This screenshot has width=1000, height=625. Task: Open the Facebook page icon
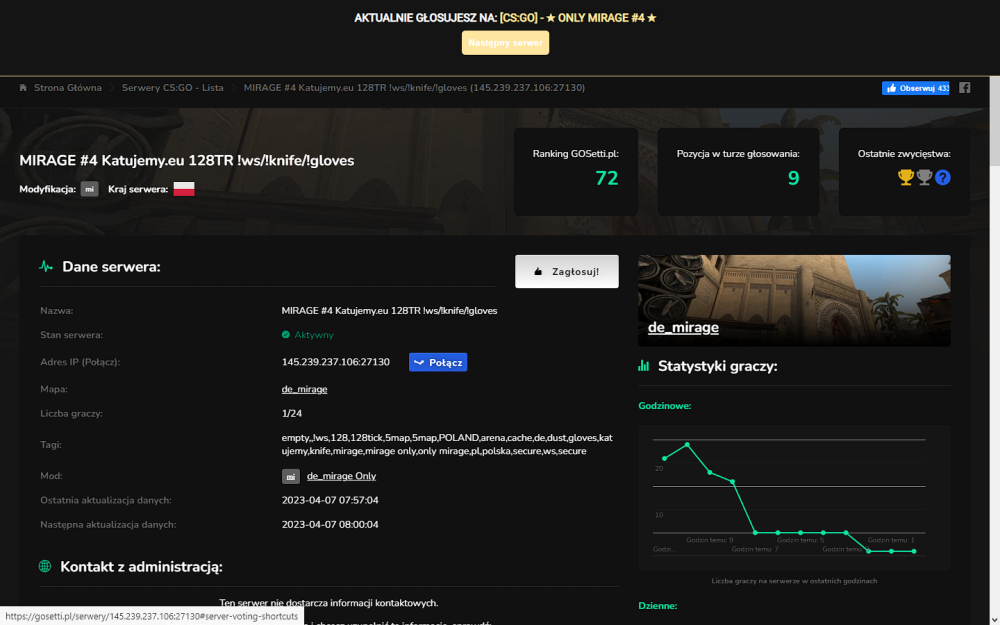click(x=964, y=88)
